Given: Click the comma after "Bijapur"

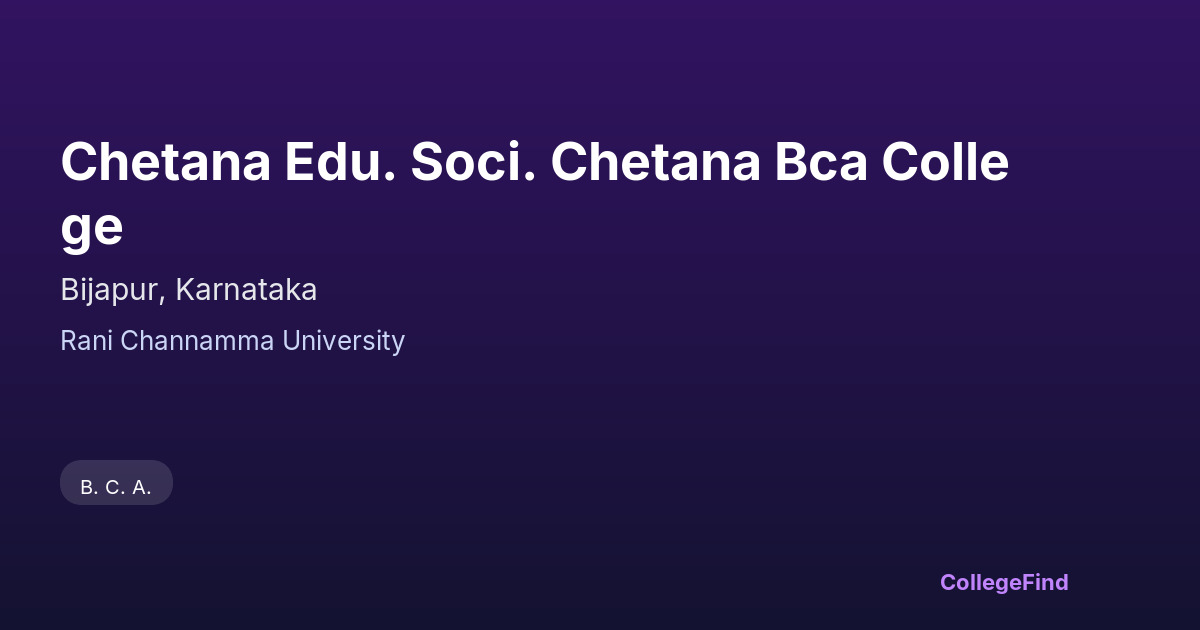Looking at the screenshot, I should coord(165,298).
